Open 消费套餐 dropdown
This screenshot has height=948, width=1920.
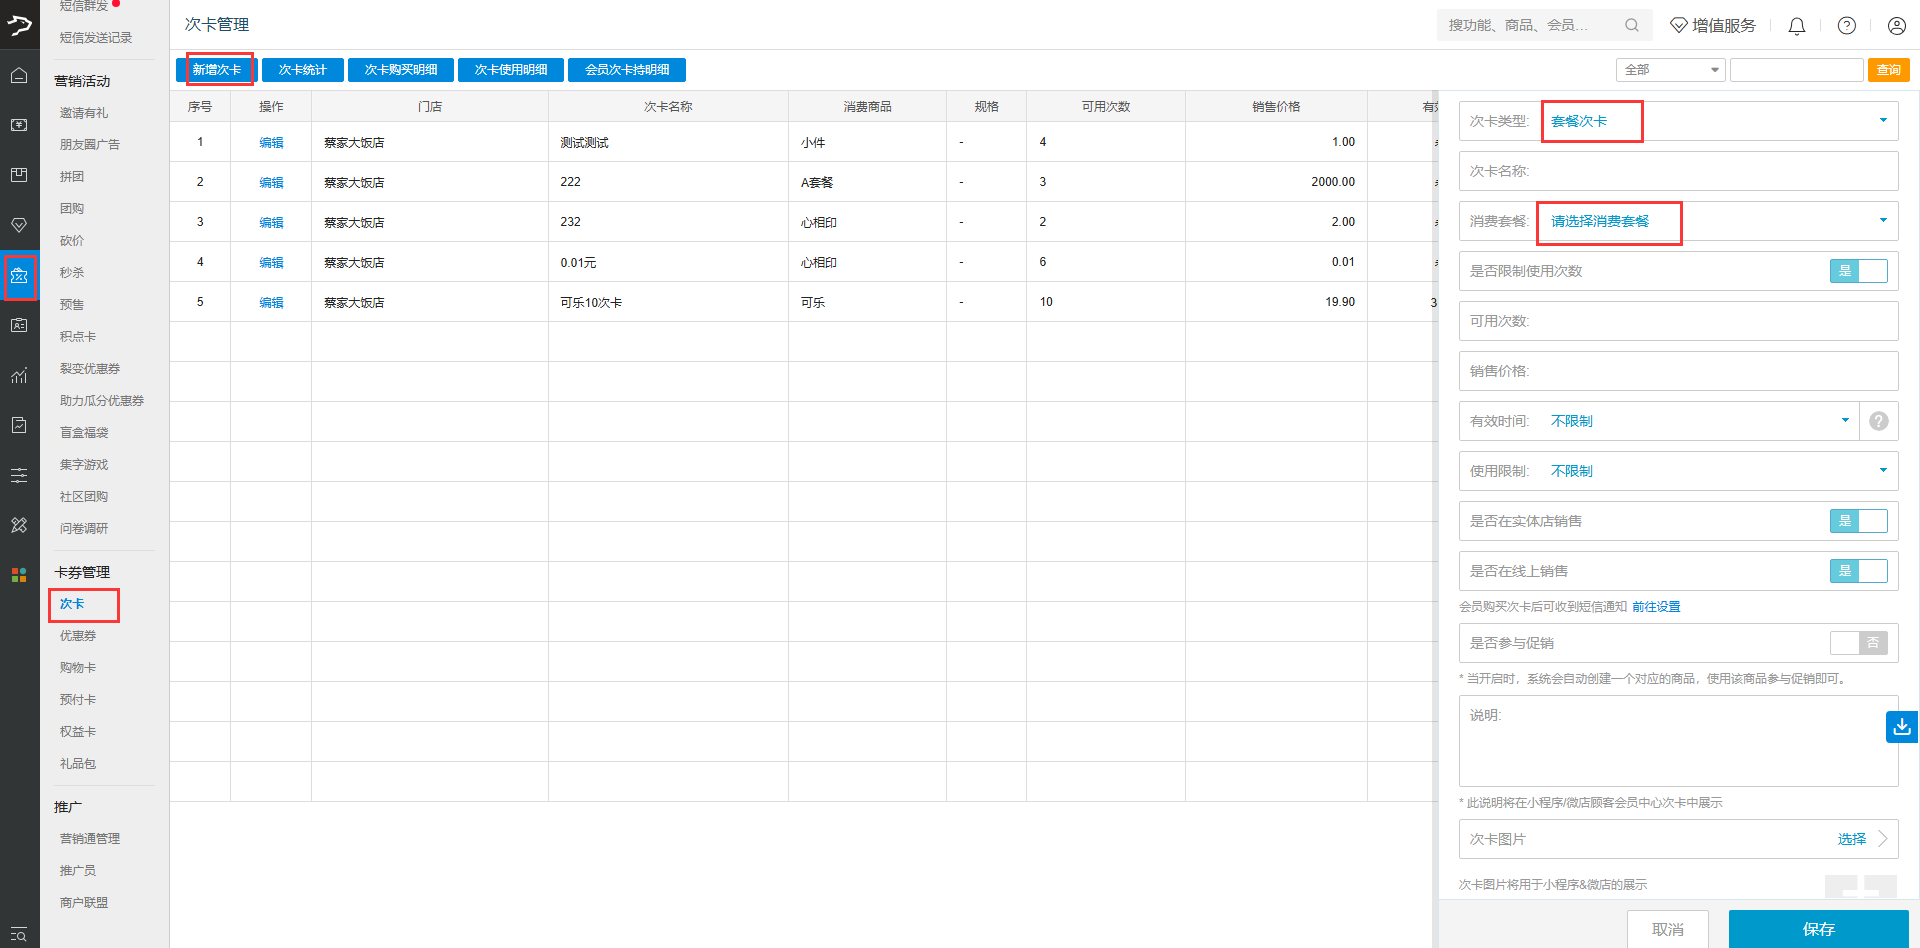coord(1678,221)
